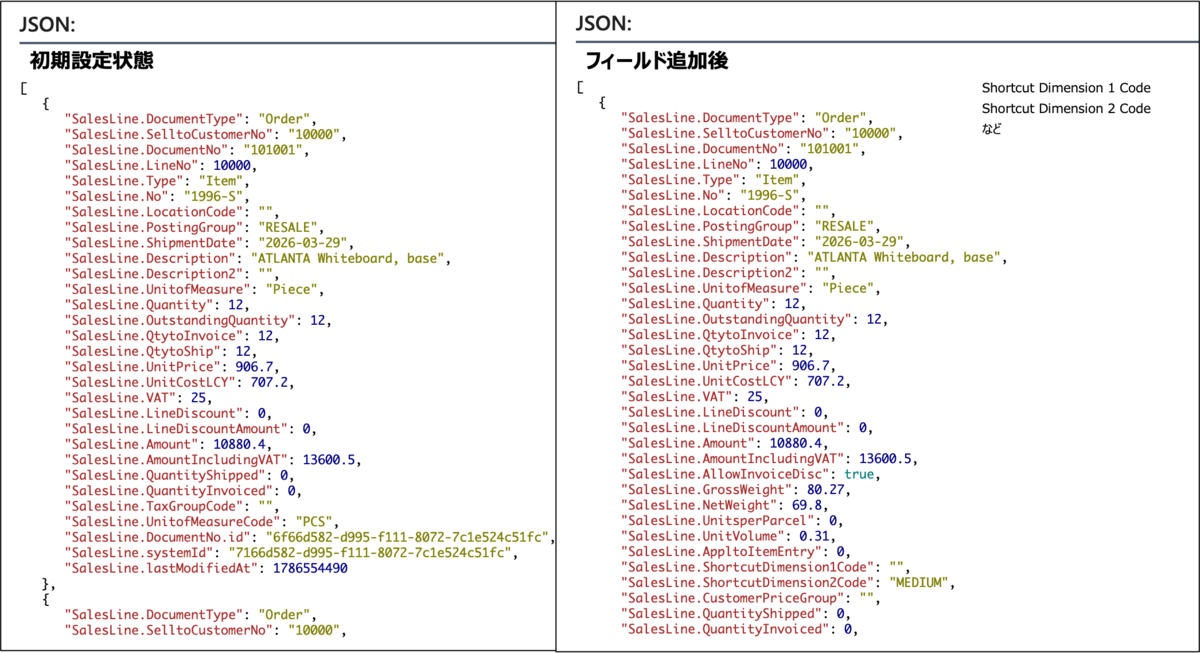Screen dimensions: 1200x653
Task: Click "101001" in 初期設定状態 panel
Action: point(273,149)
